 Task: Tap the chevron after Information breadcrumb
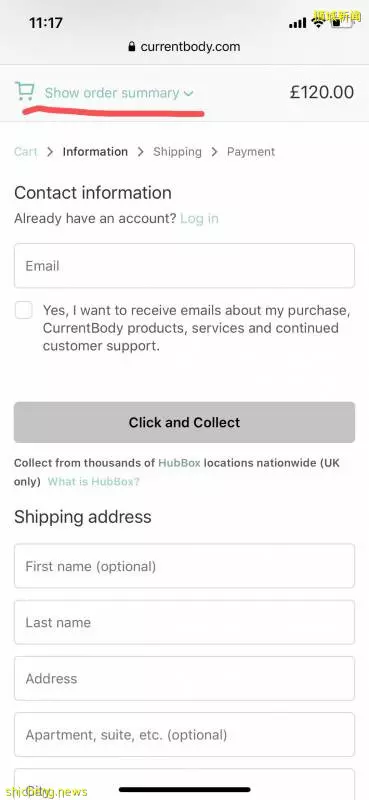140,152
